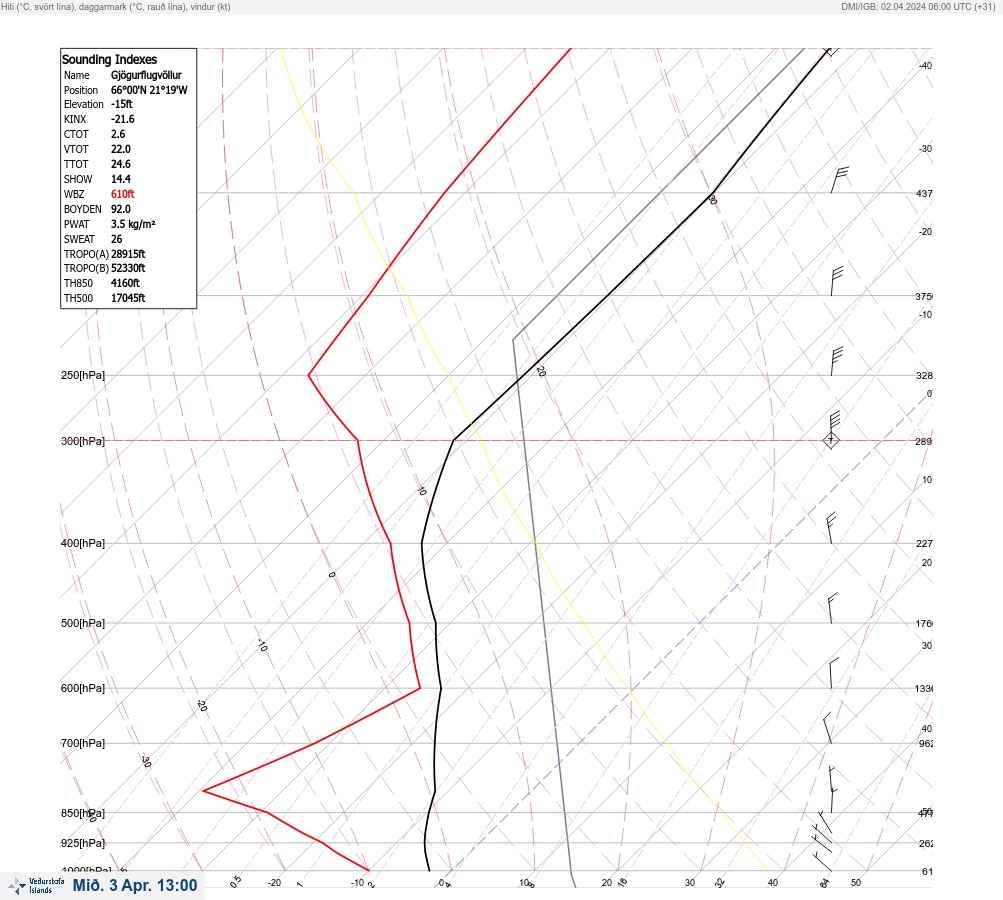Image resolution: width=1003 pixels, height=900 pixels.
Task: Click the DMI/IGB model run timestamp
Action: 919,7
